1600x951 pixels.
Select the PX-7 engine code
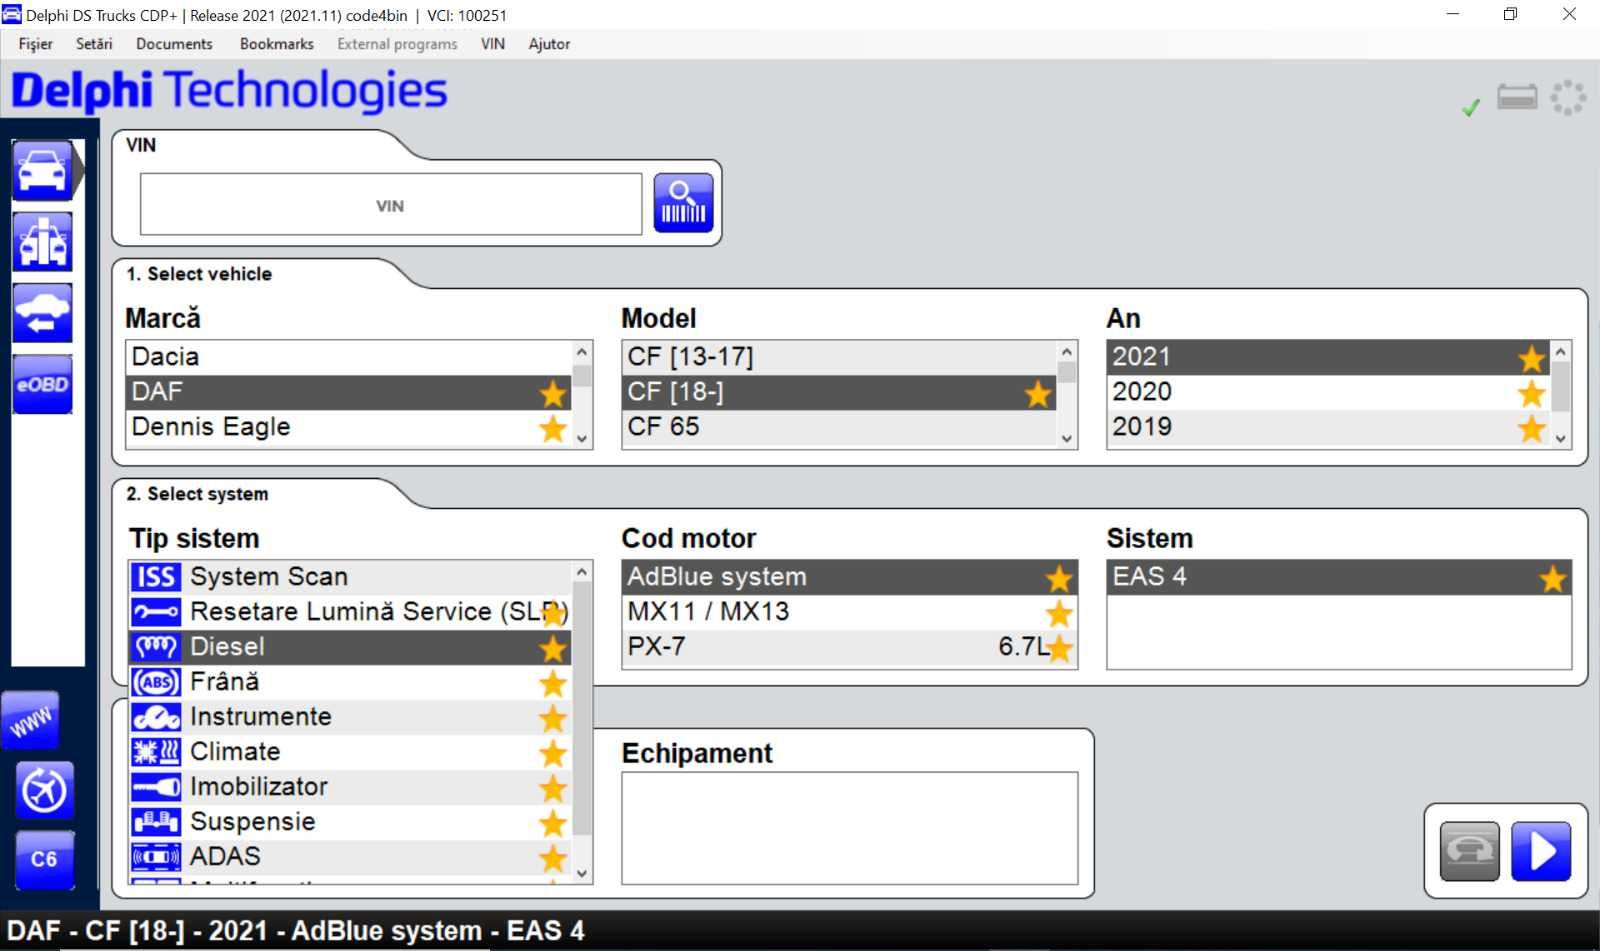[850, 647]
